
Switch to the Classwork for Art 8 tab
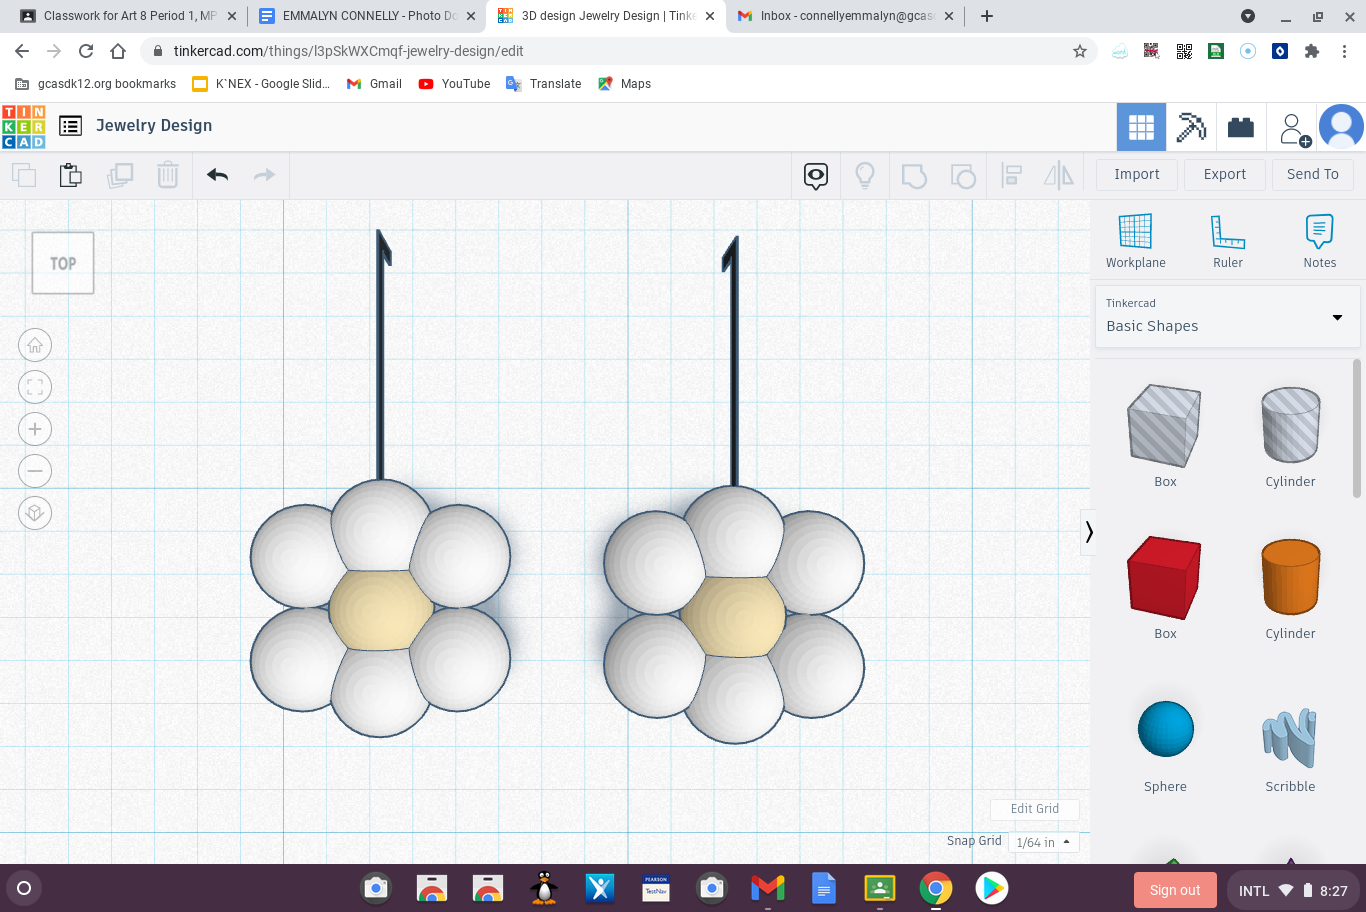click(x=129, y=16)
